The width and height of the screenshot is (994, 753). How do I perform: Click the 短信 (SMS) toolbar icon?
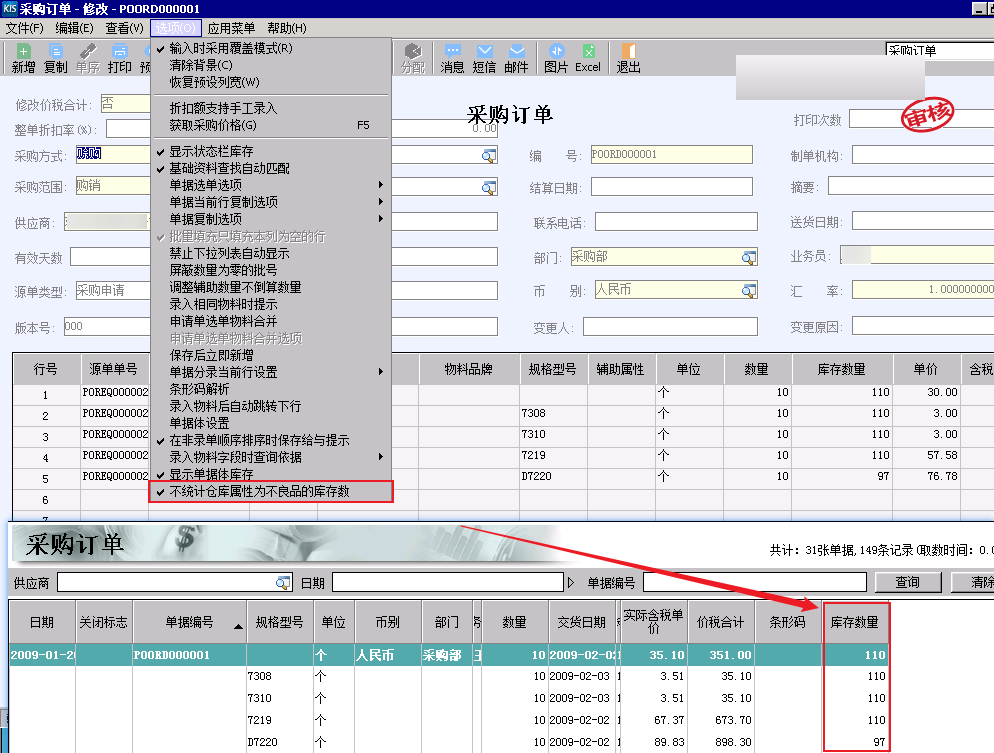click(x=484, y=58)
